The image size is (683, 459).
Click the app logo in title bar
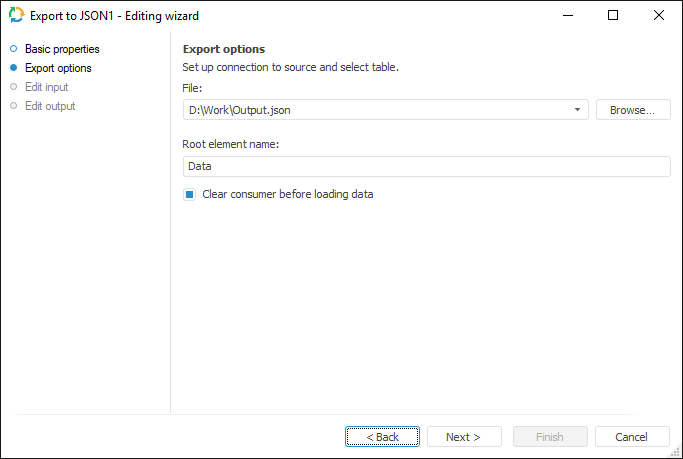[x=17, y=16]
